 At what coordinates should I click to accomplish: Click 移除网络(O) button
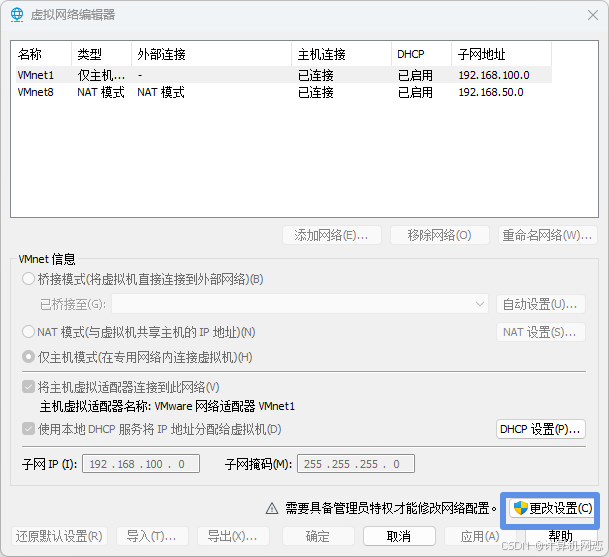point(439,235)
